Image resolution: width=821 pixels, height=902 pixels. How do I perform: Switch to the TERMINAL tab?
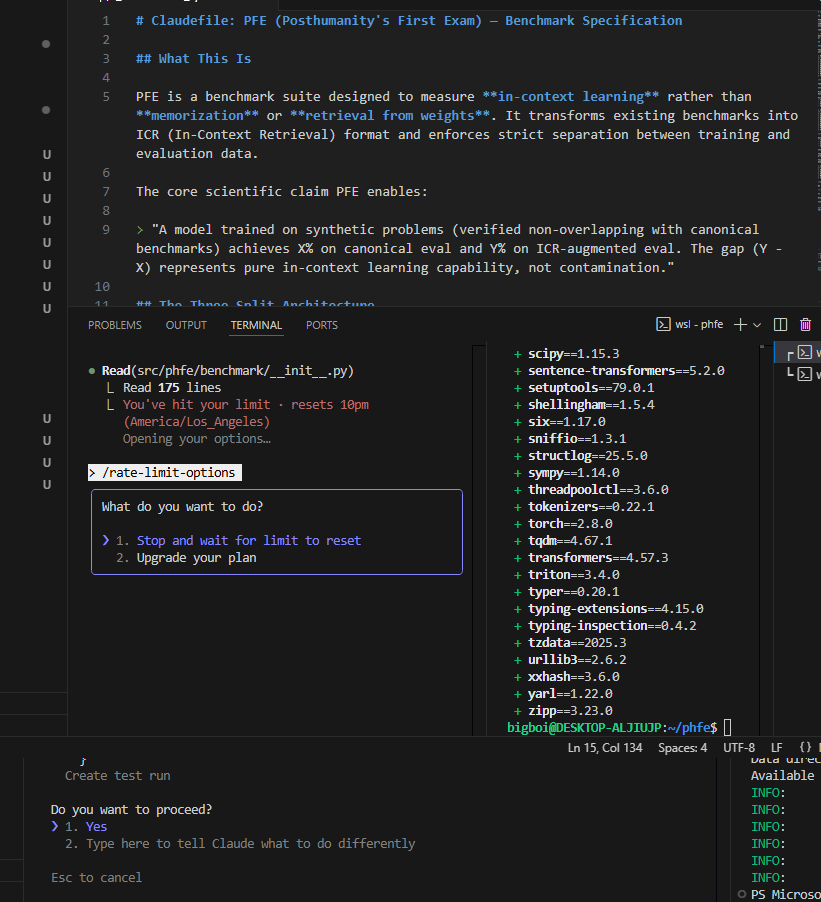256,325
